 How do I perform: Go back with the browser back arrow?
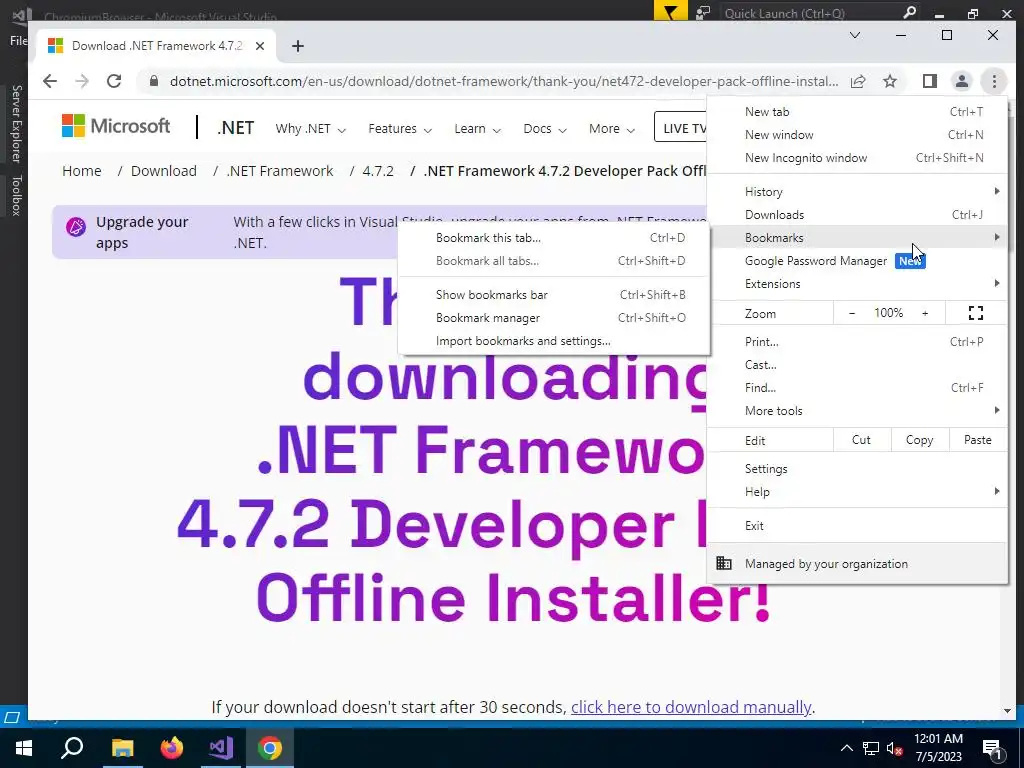point(50,81)
